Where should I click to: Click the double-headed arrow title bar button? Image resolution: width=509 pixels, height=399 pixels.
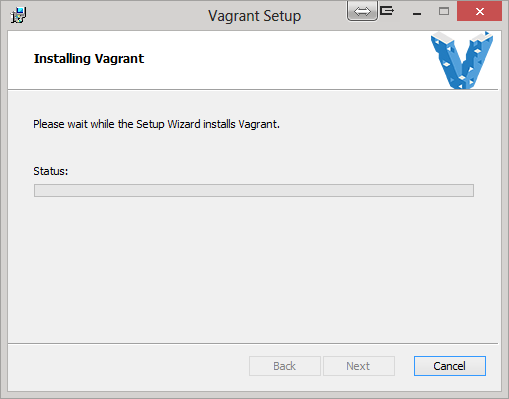[x=362, y=11]
